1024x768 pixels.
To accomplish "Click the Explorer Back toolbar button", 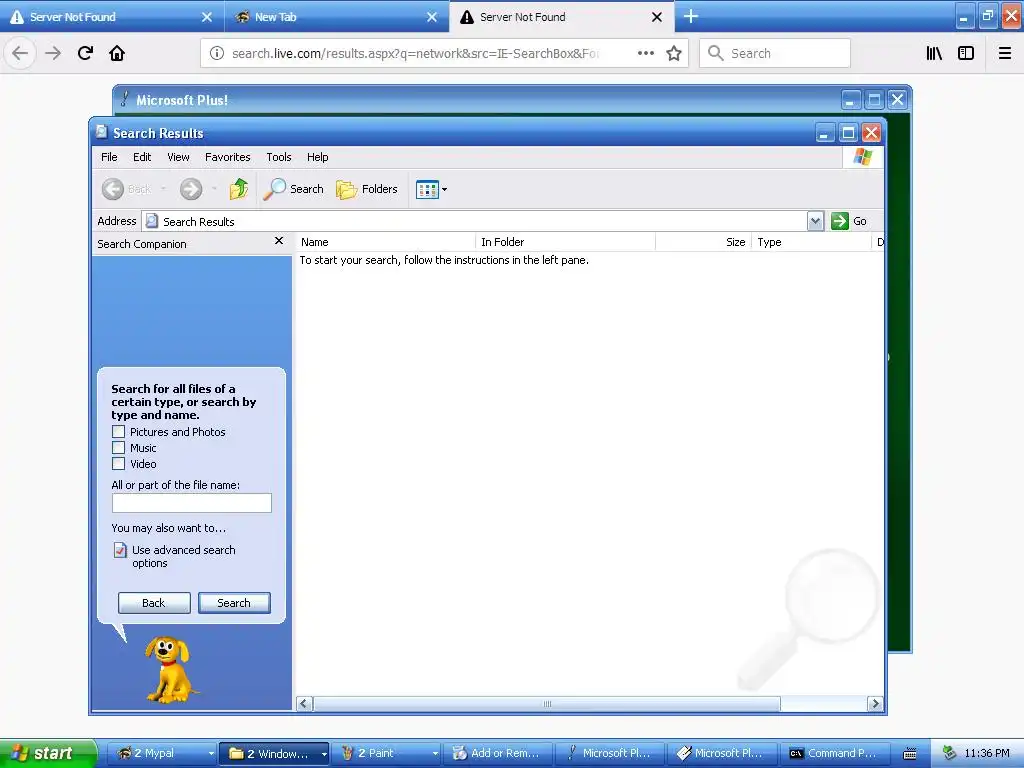I will pyautogui.click(x=127, y=189).
